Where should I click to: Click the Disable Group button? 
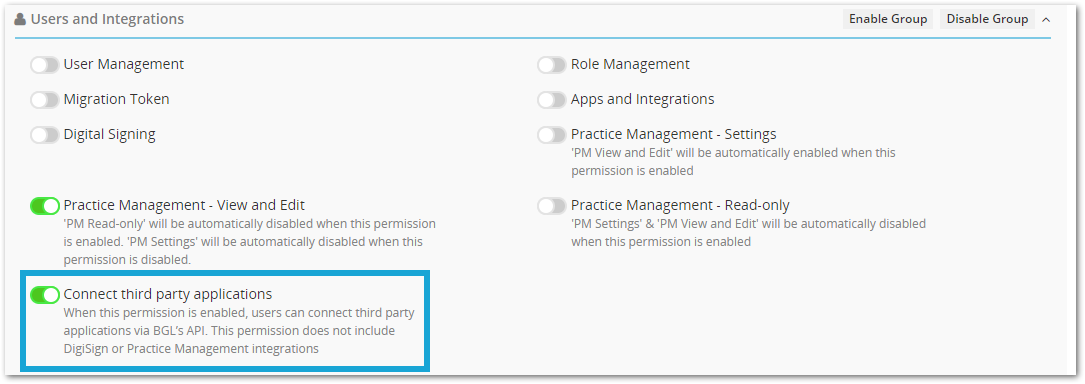pyautogui.click(x=987, y=19)
